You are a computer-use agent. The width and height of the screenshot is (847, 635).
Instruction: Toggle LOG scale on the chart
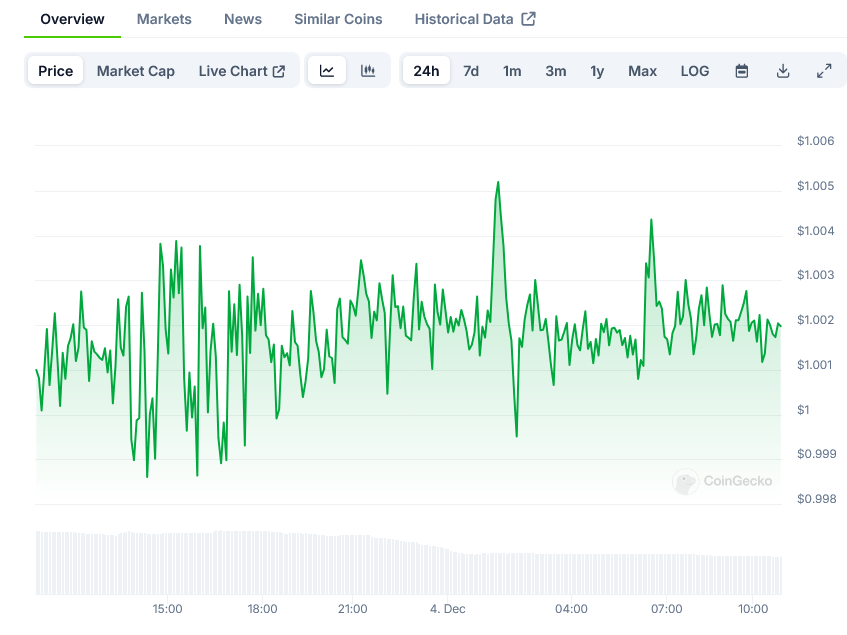pyautogui.click(x=694, y=71)
